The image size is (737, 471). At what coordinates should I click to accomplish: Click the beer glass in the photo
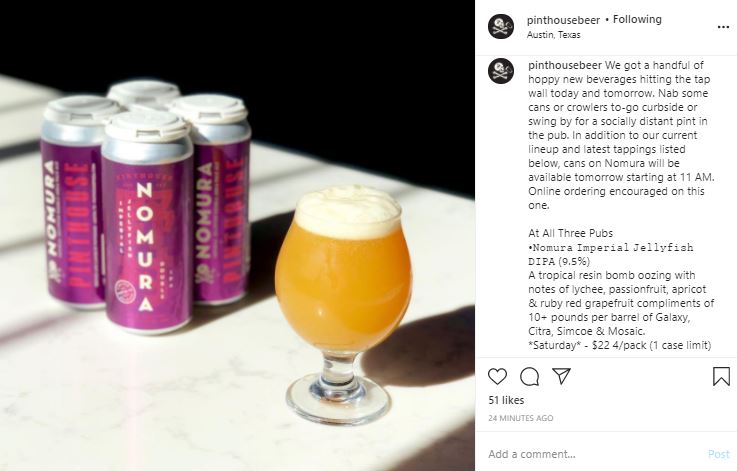point(343,304)
